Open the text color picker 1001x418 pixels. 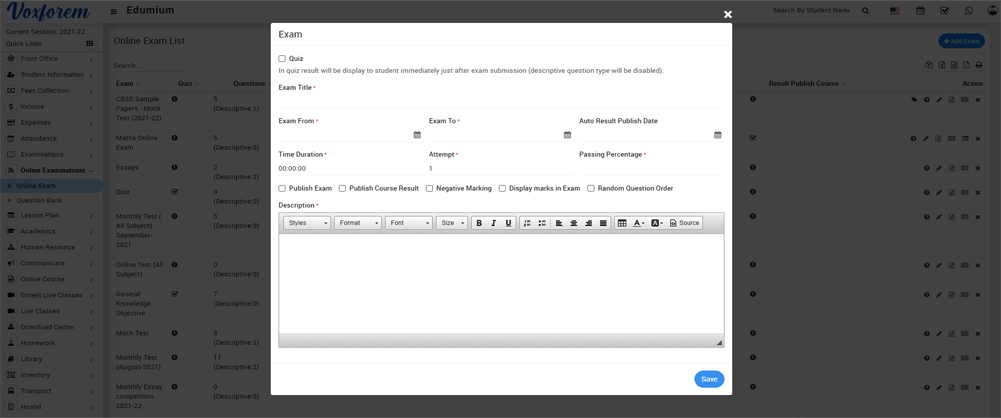[x=639, y=223]
